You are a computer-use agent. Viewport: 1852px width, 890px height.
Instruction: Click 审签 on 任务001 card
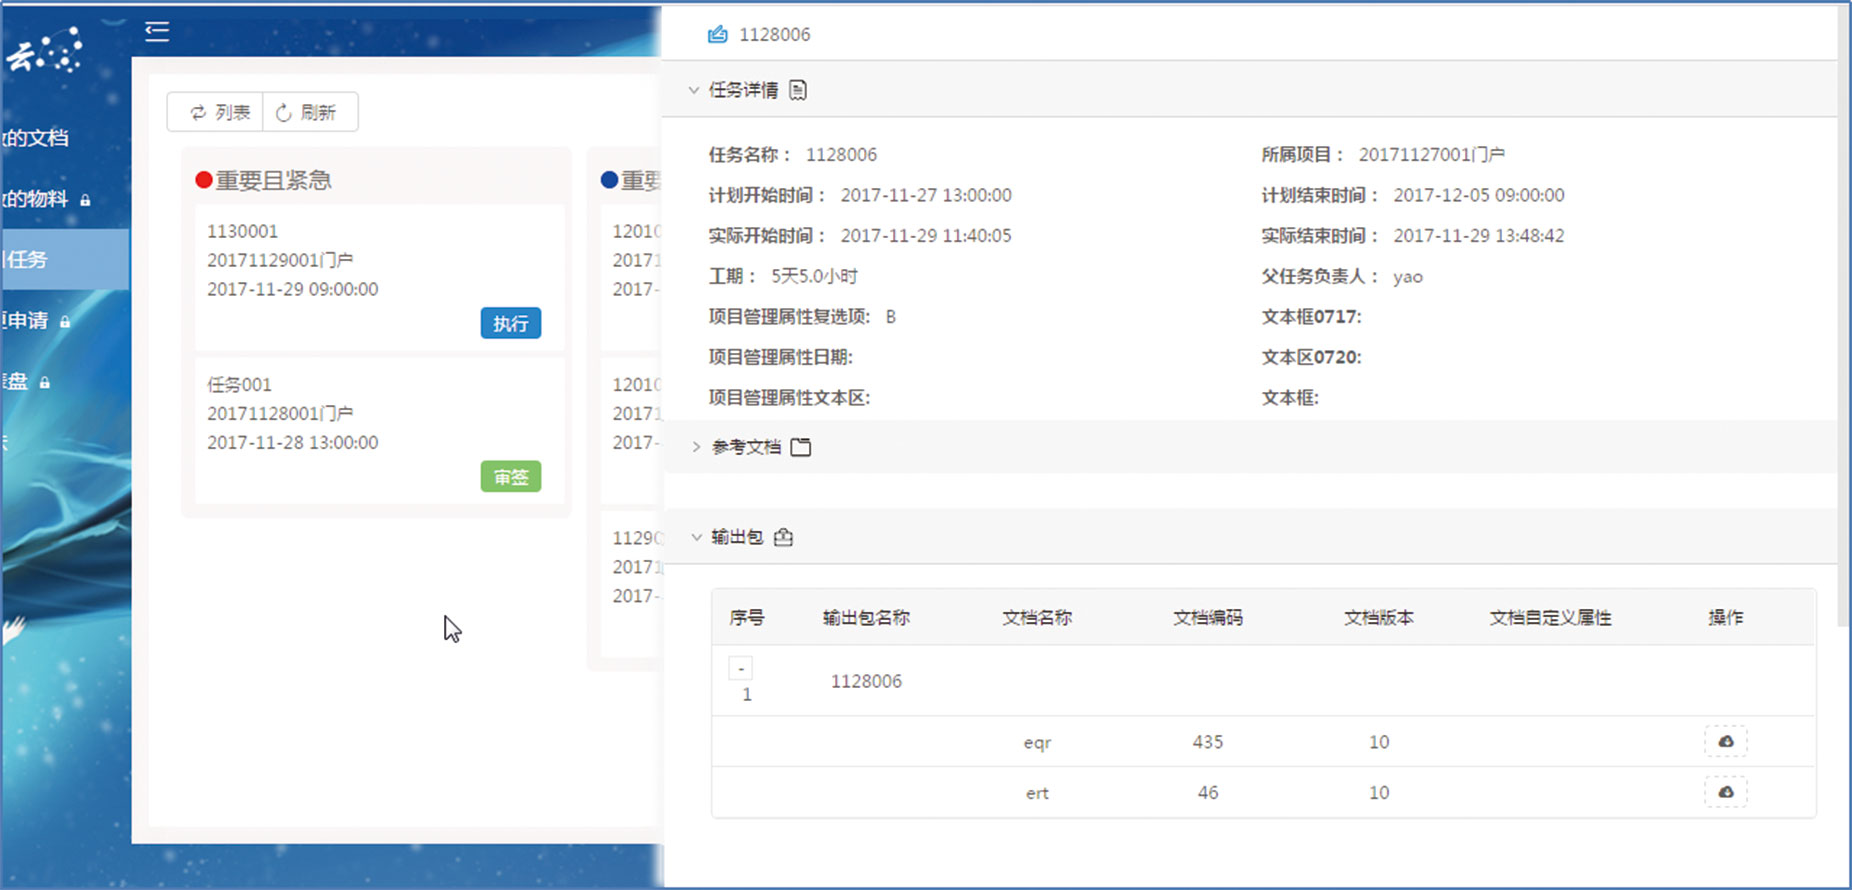[x=510, y=477]
